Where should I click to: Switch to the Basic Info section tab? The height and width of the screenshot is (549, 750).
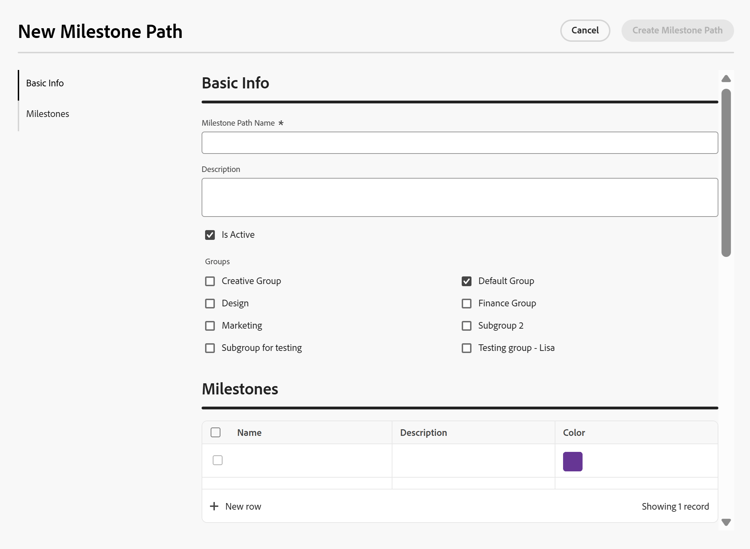pos(45,84)
